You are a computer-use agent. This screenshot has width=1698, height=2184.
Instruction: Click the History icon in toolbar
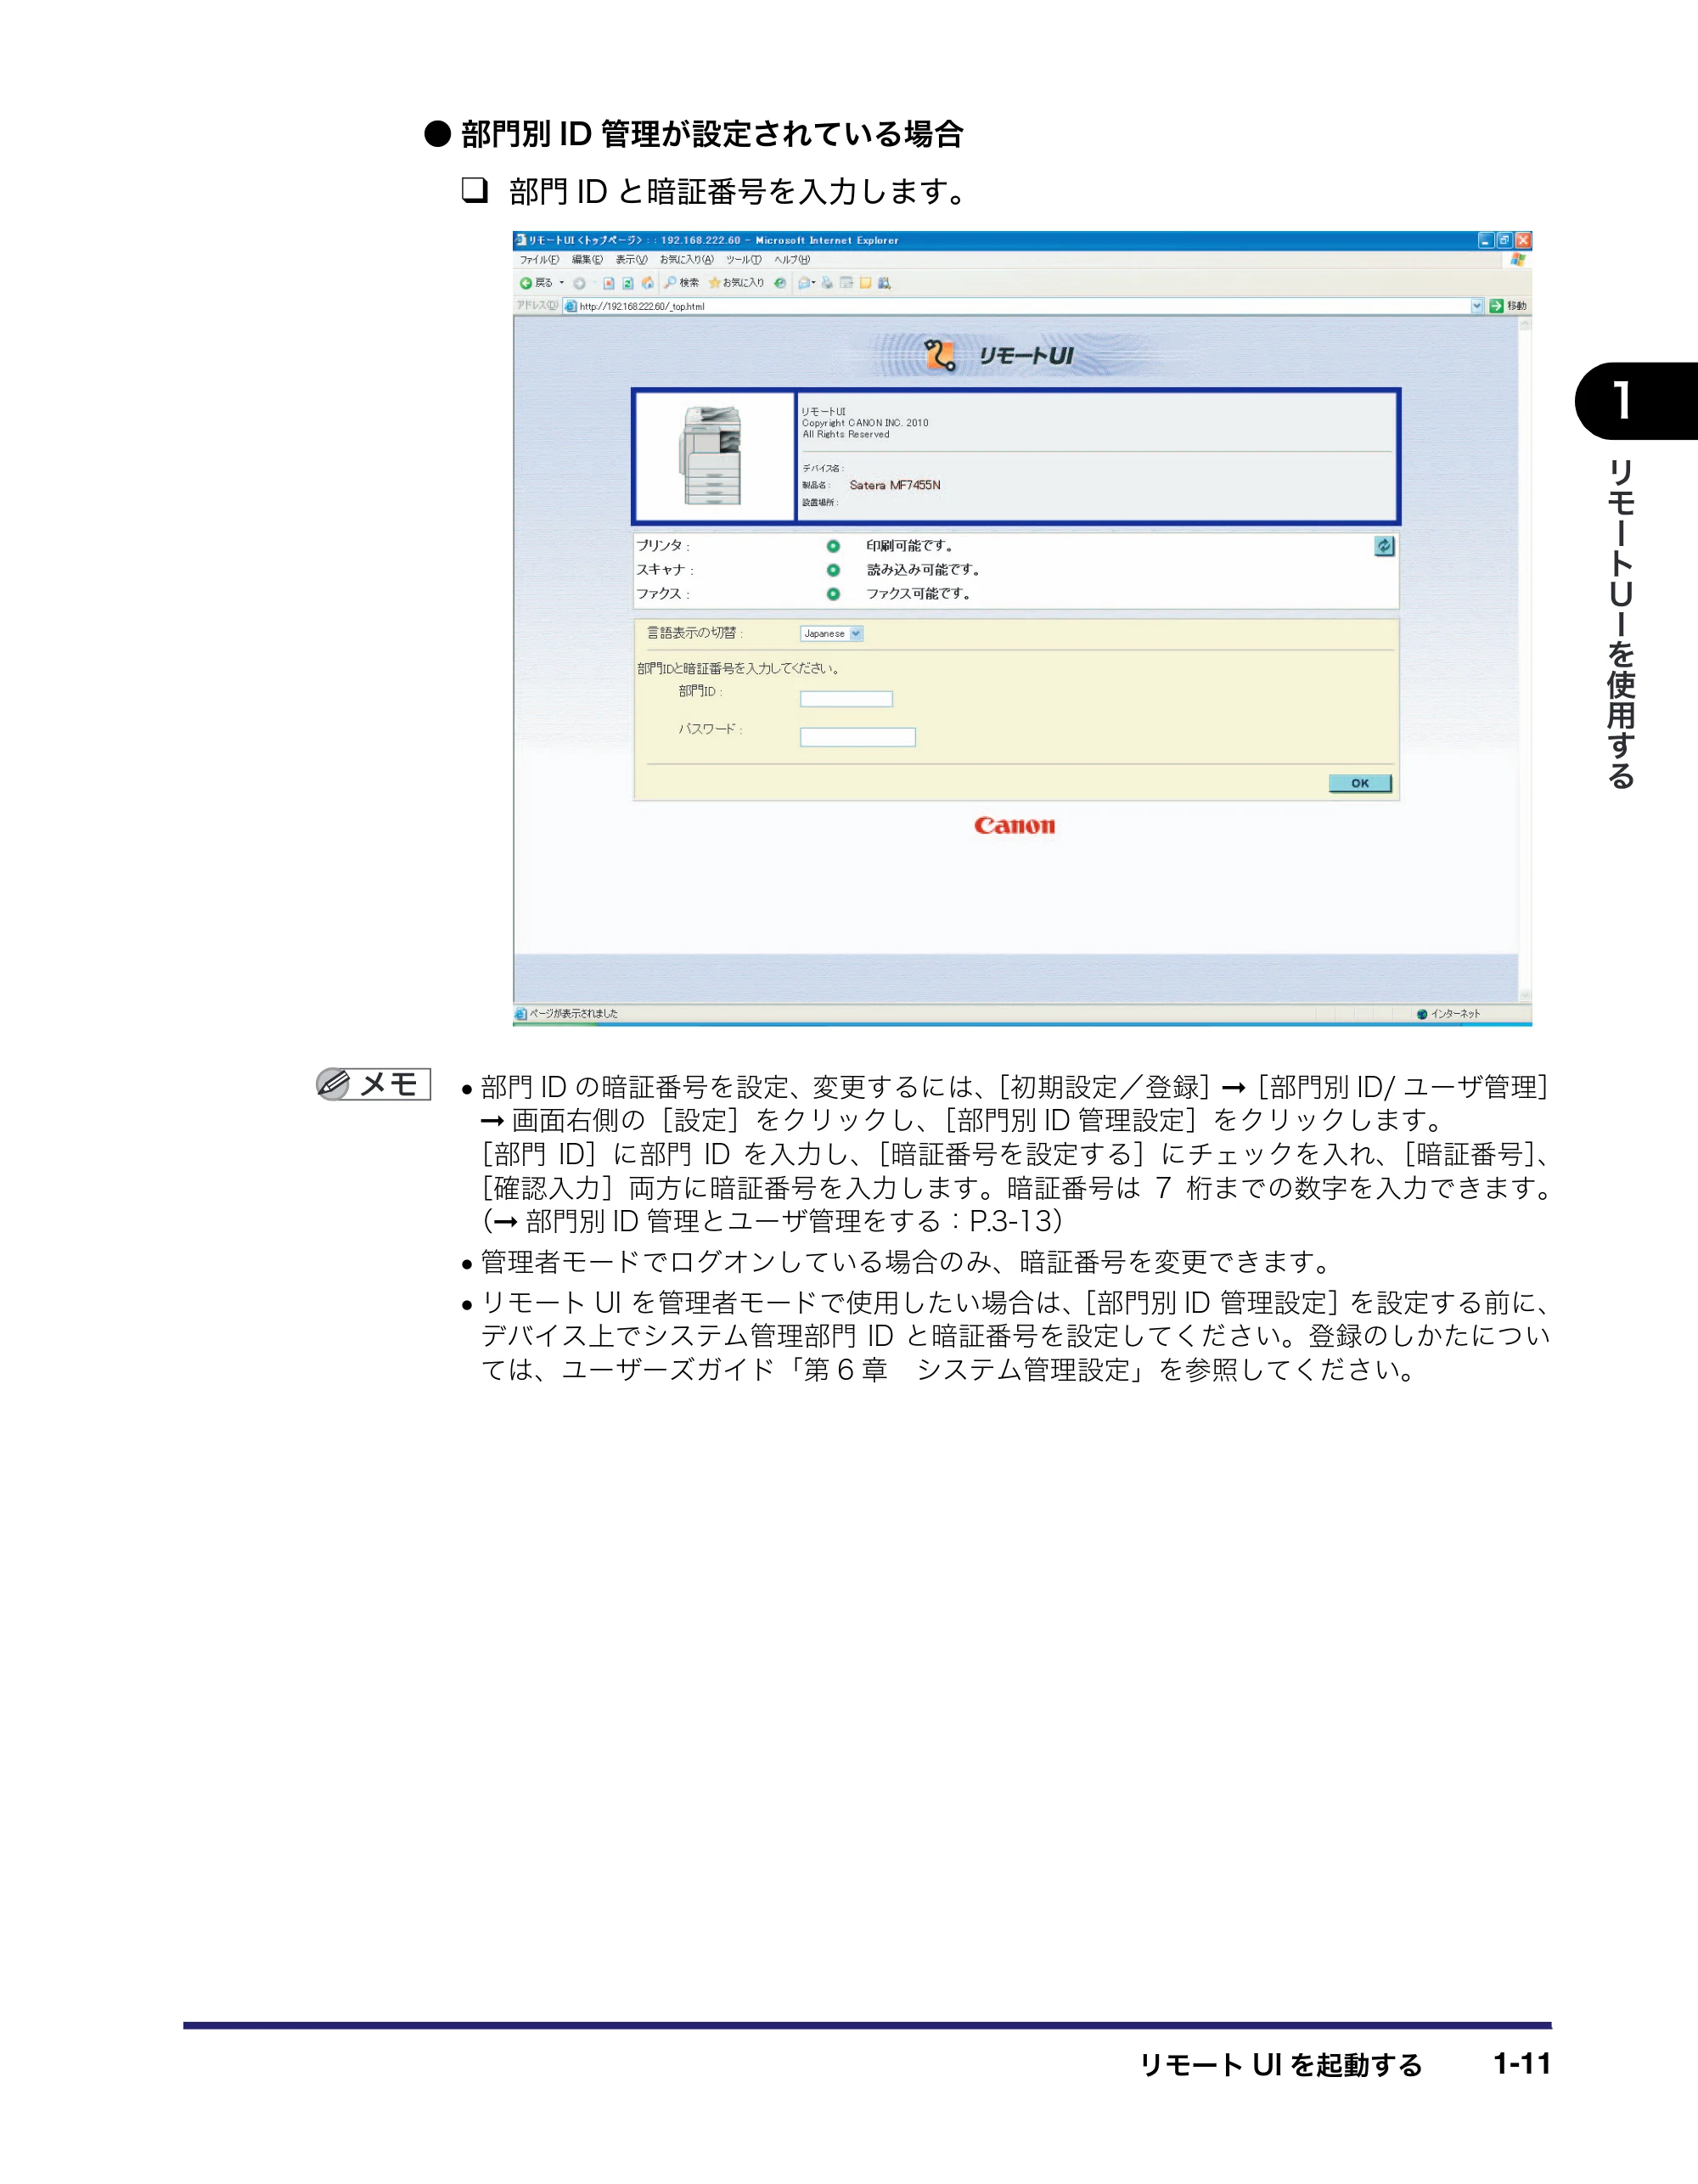click(780, 284)
